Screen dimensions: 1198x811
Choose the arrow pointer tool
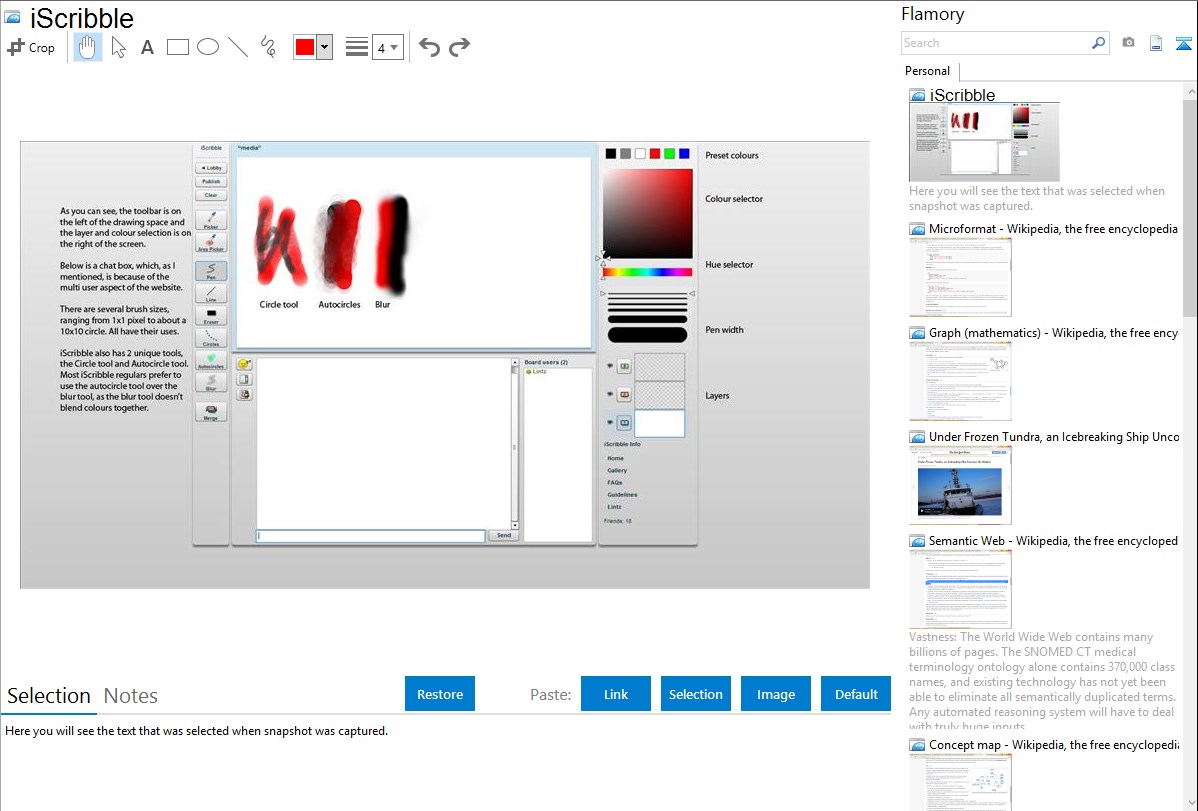[118, 47]
